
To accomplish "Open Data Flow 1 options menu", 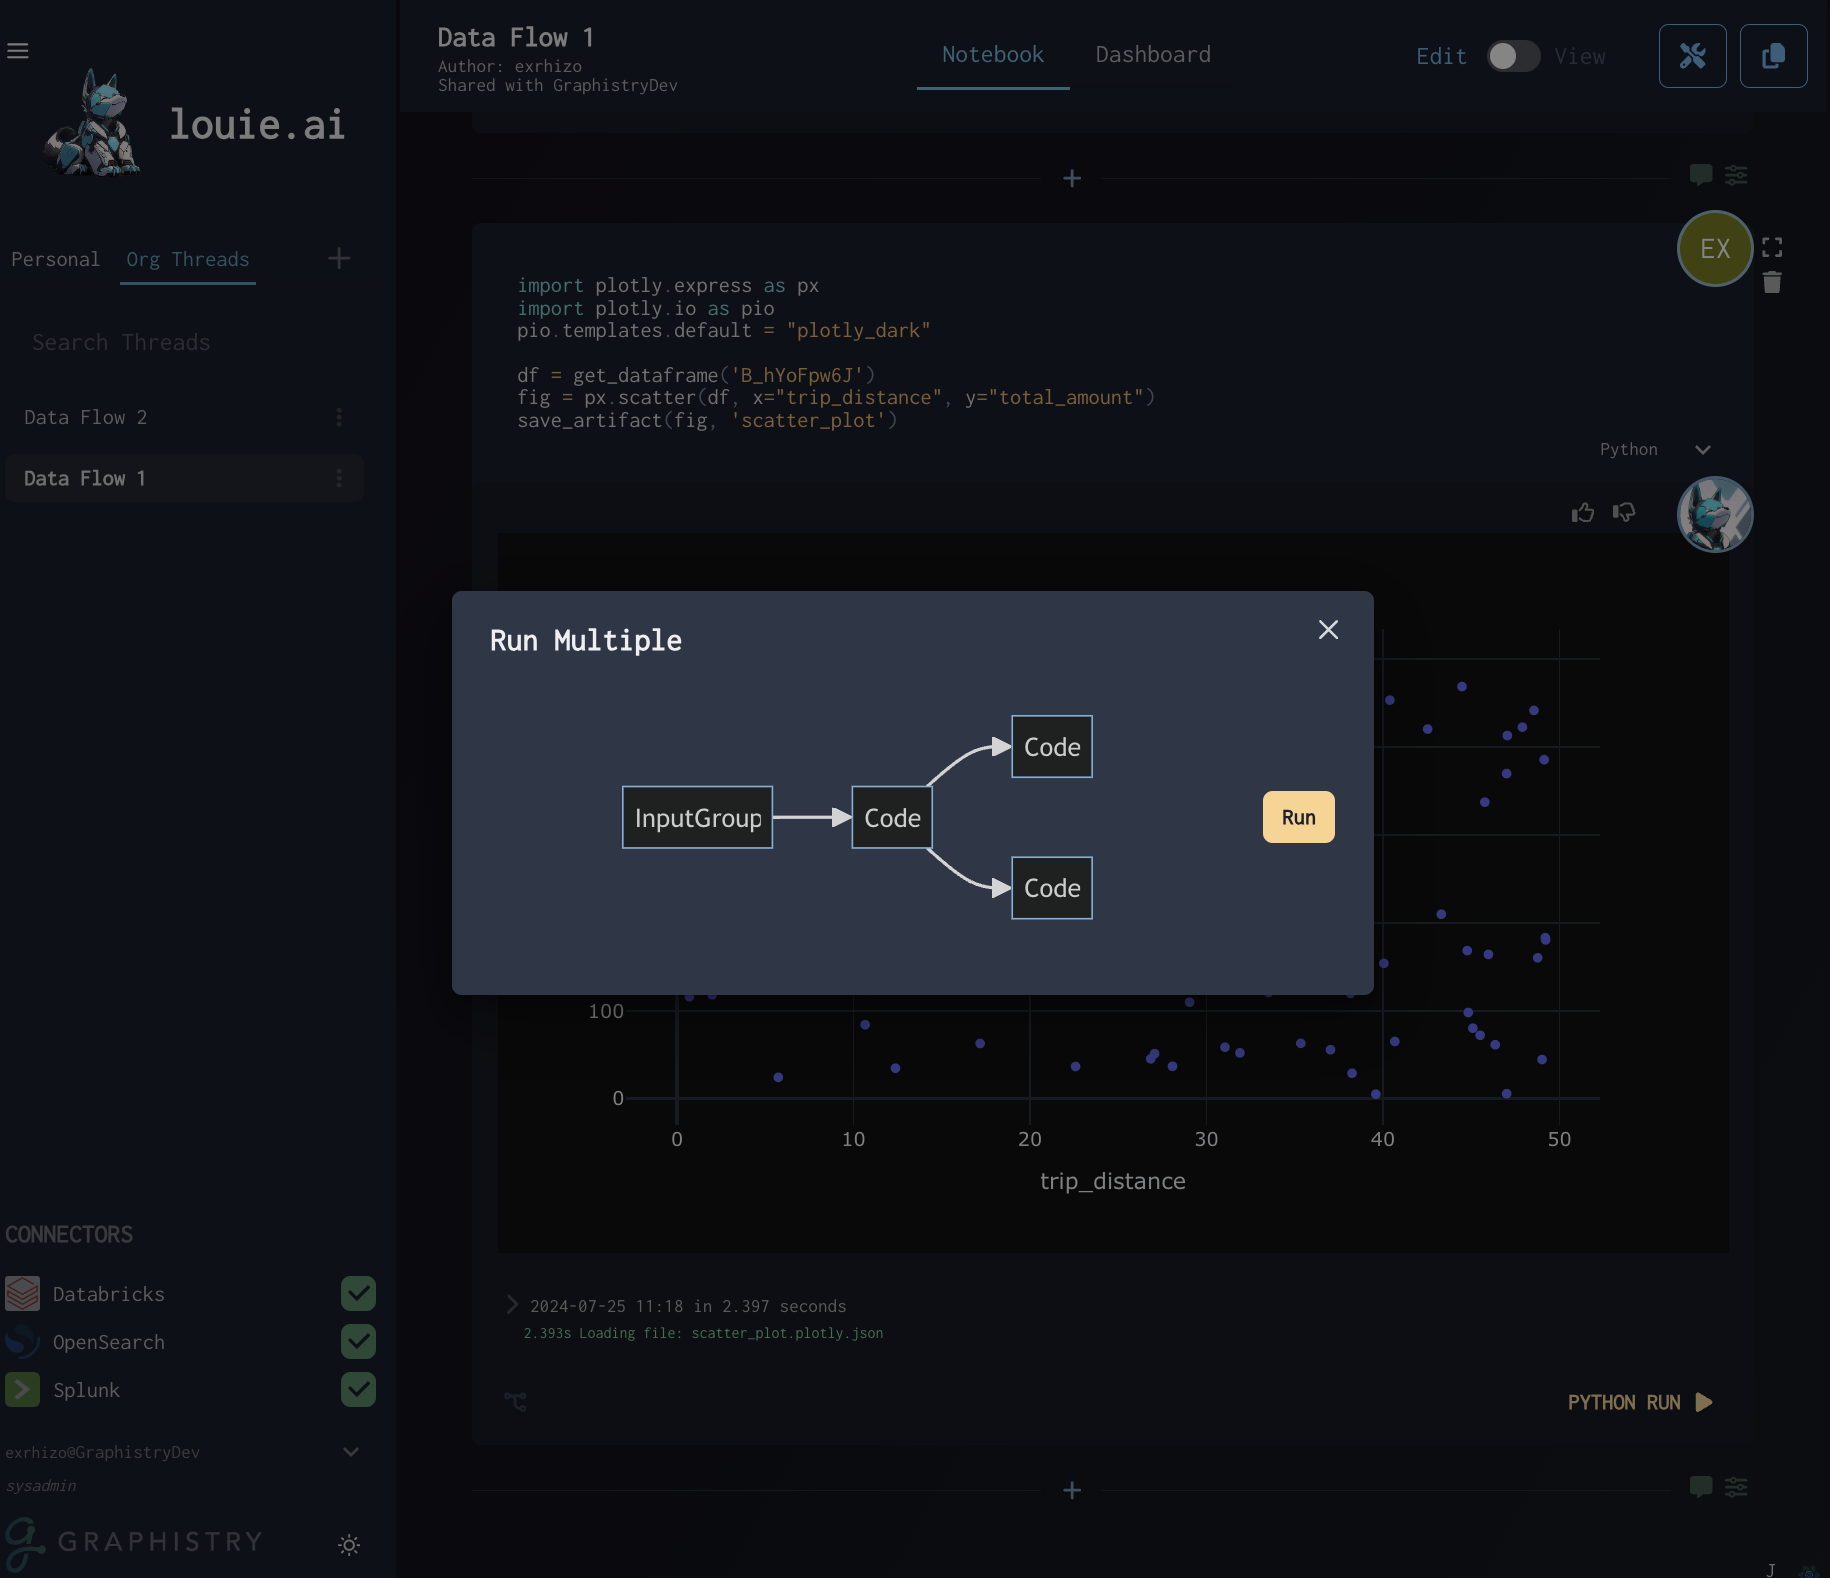I will (x=339, y=478).
